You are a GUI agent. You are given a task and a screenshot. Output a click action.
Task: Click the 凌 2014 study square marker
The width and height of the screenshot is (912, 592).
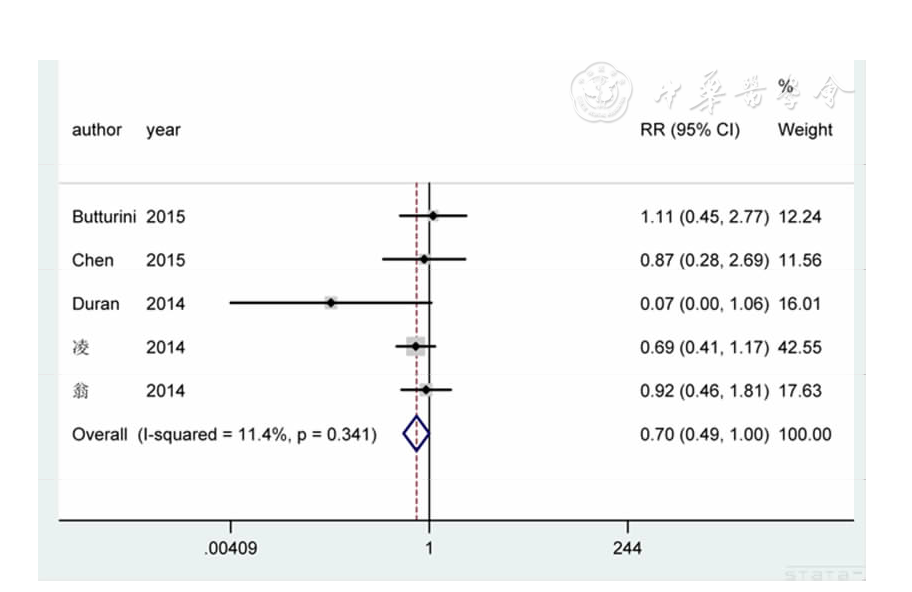tap(415, 347)
